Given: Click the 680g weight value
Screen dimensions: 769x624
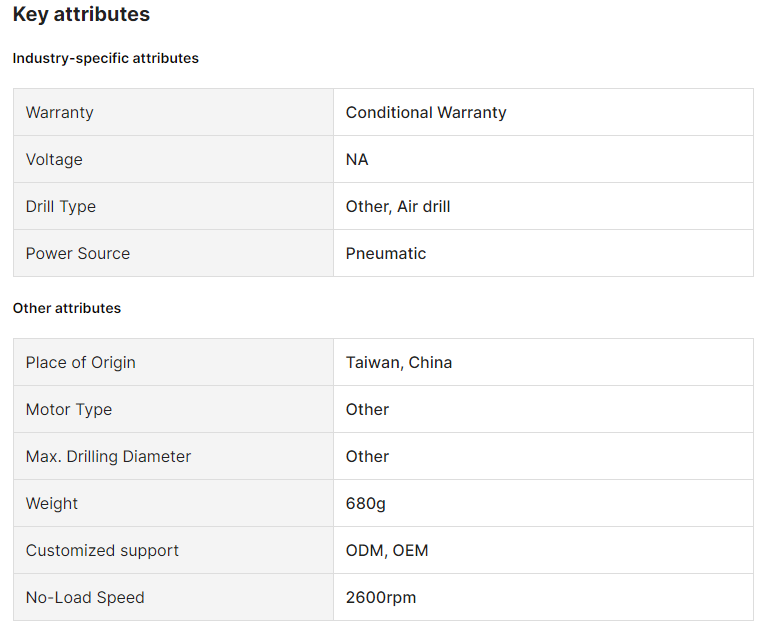Looking at the screenshot, I should tap(366, 503).
